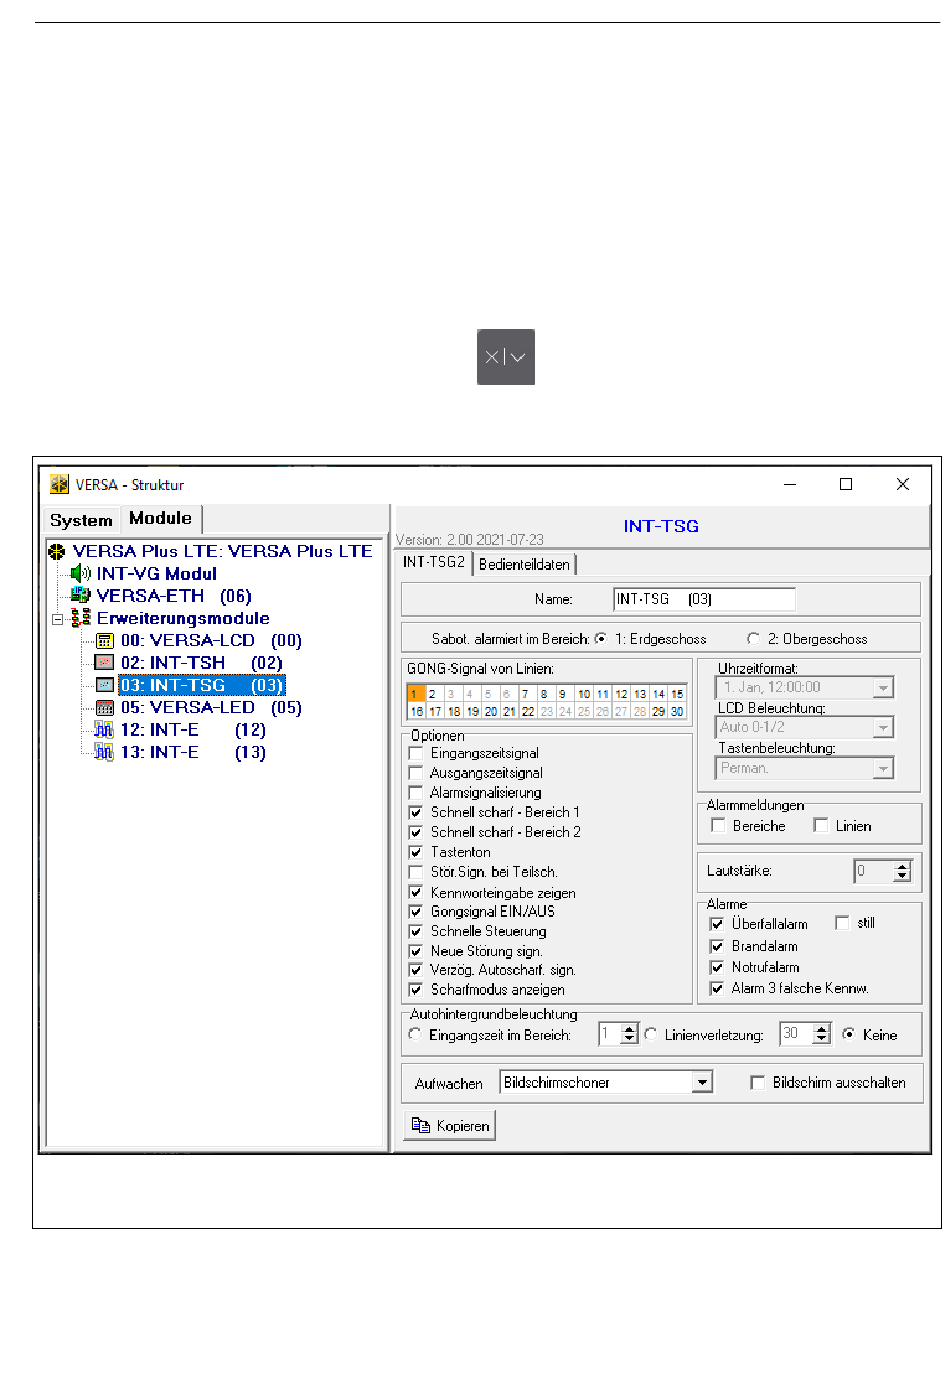Uncheck Scharfmodus anzeigen
950x1397 pixels.
[416, 990]
